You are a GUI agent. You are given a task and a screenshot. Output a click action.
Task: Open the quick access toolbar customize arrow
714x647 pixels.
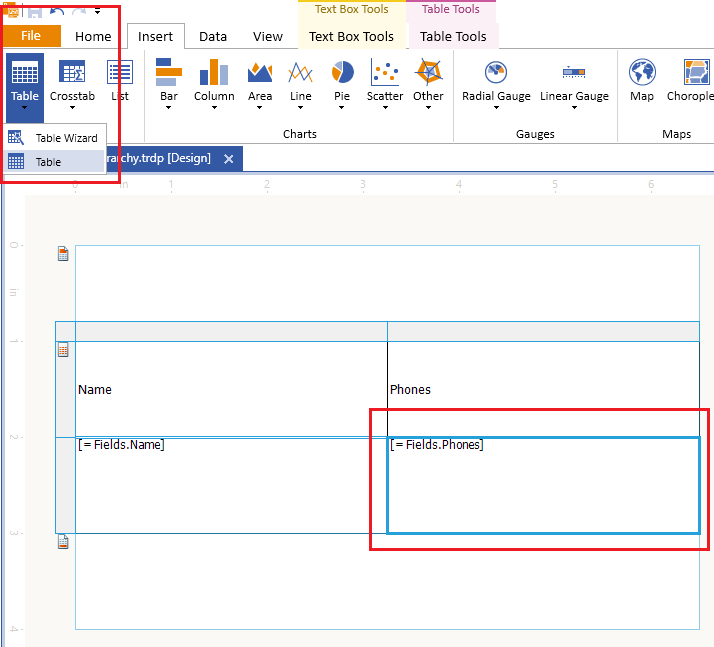97,11
